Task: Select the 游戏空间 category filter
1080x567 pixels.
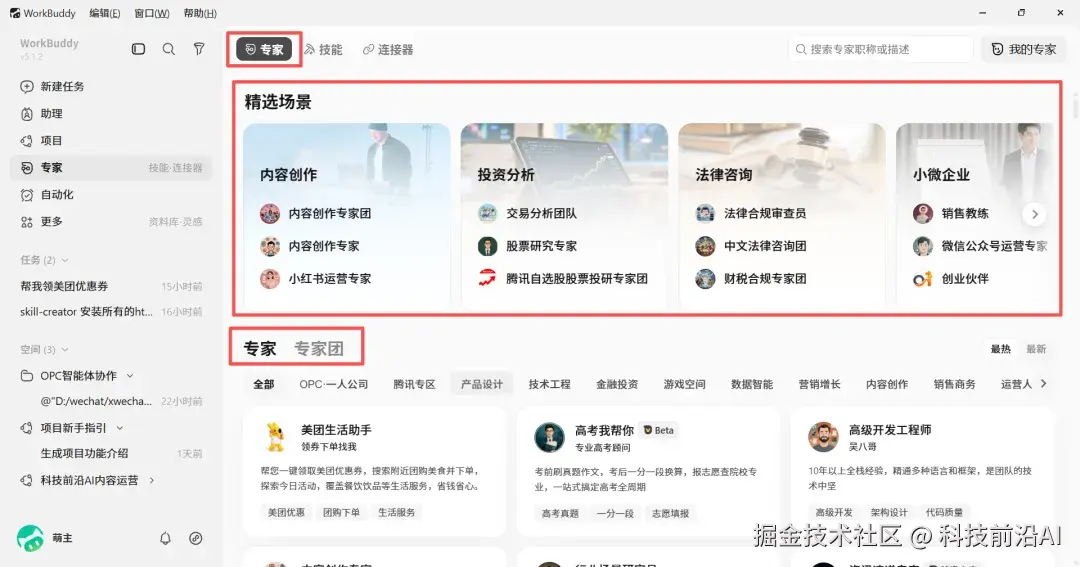Action: [684, 384]
